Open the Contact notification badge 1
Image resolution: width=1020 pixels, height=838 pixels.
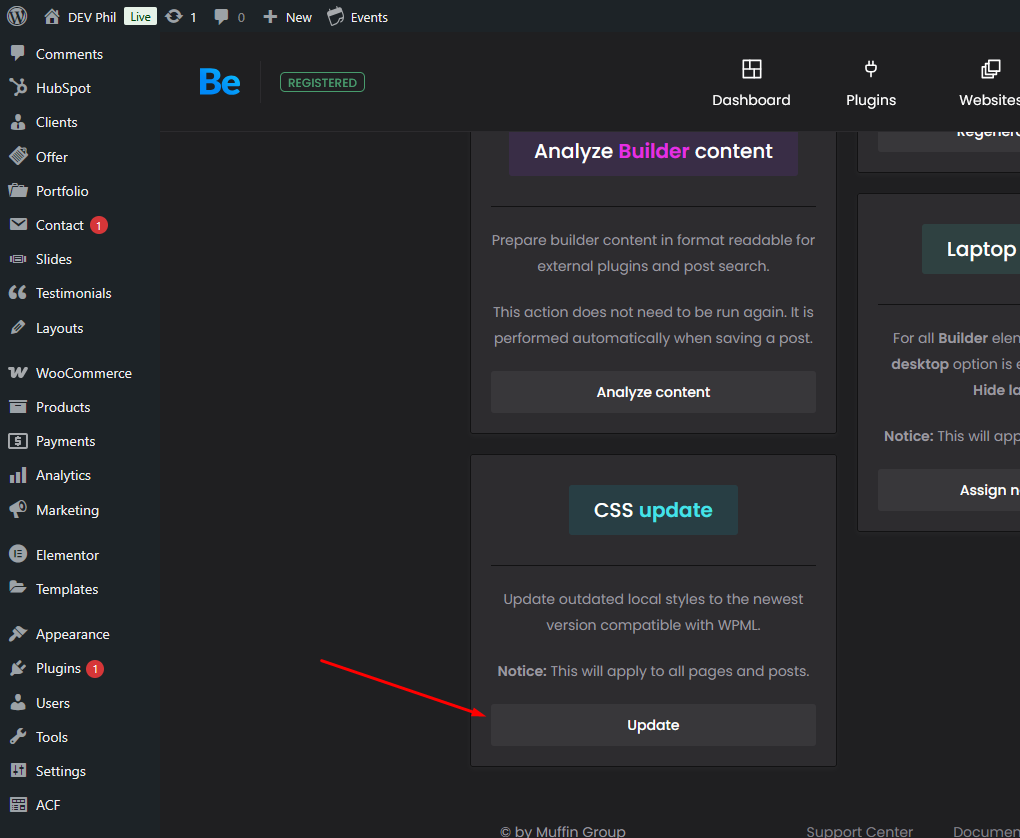[x=99, y=225]
